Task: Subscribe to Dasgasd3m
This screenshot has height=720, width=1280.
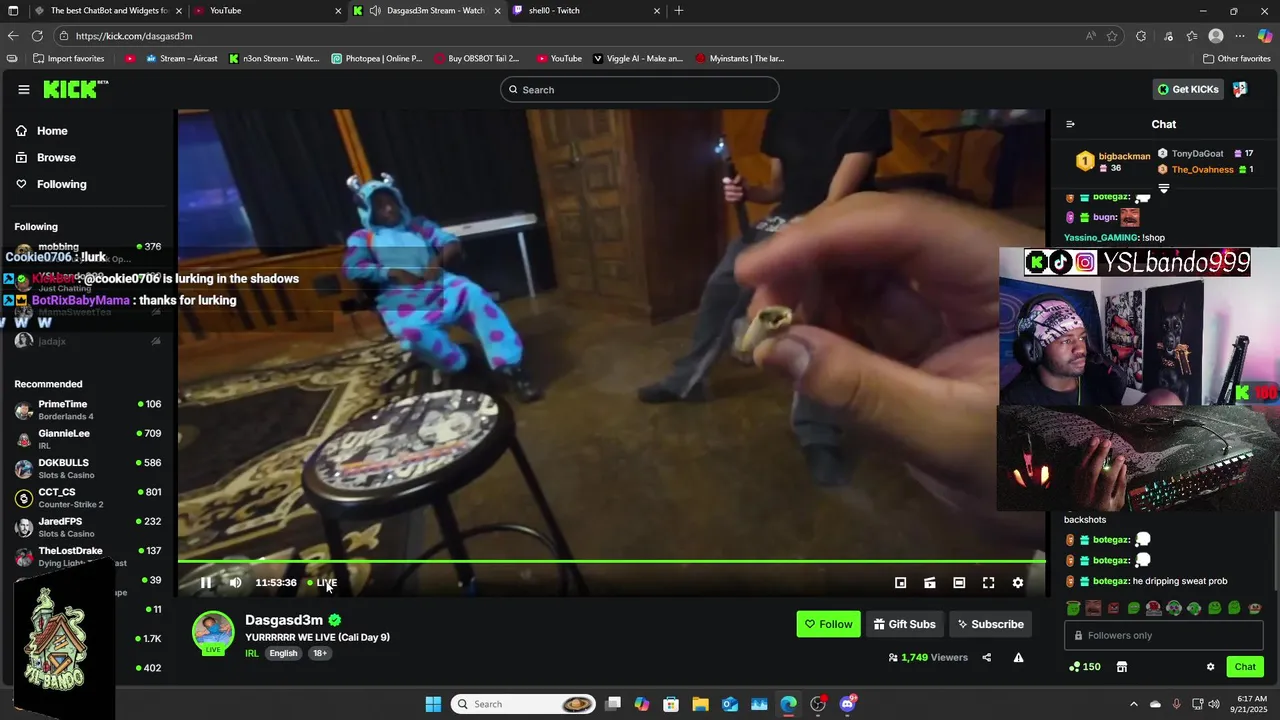Action: [990, 624]
